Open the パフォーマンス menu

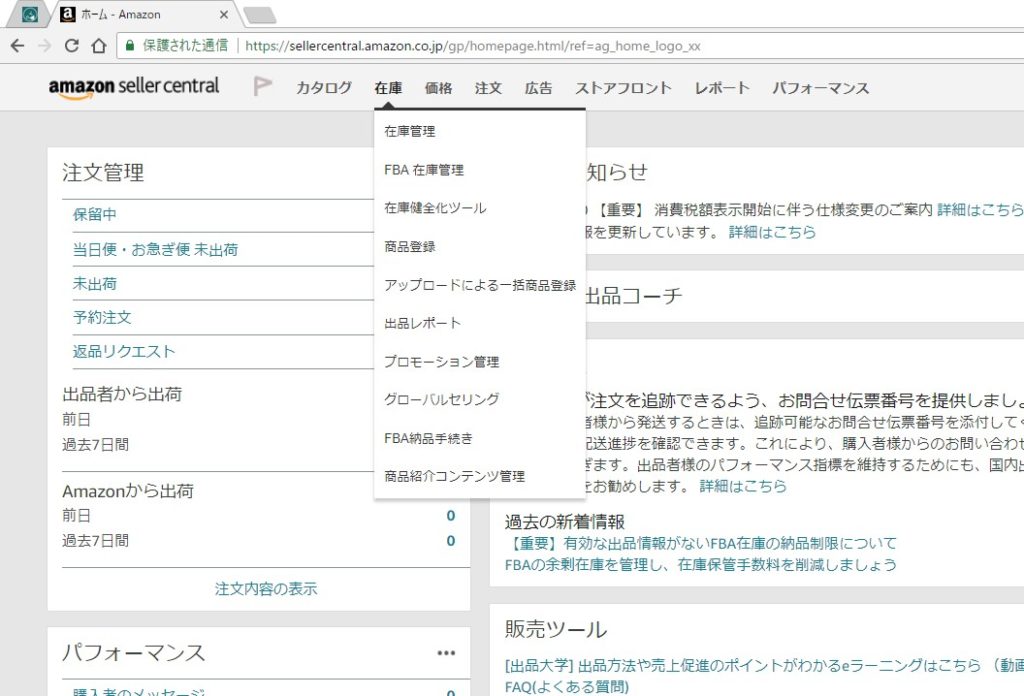(821, 87)
